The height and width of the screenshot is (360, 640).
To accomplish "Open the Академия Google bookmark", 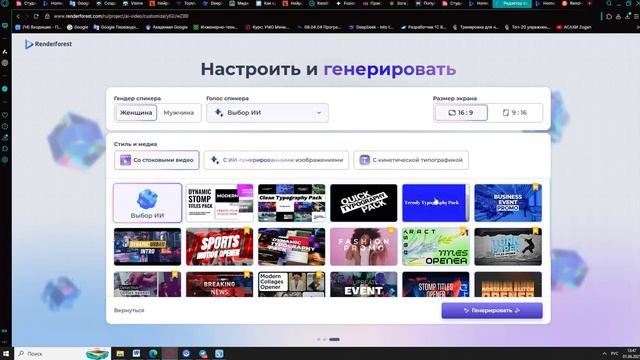I will (167, 27).
